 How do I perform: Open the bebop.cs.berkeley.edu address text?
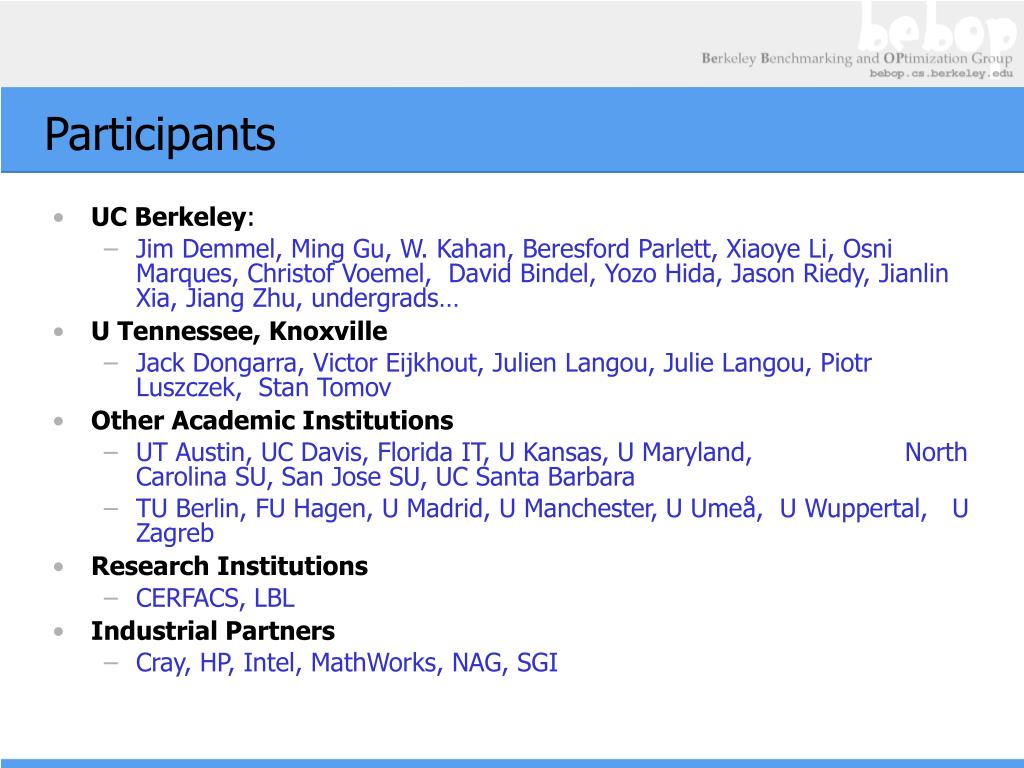pyautogui.click(x=941, y=73)
